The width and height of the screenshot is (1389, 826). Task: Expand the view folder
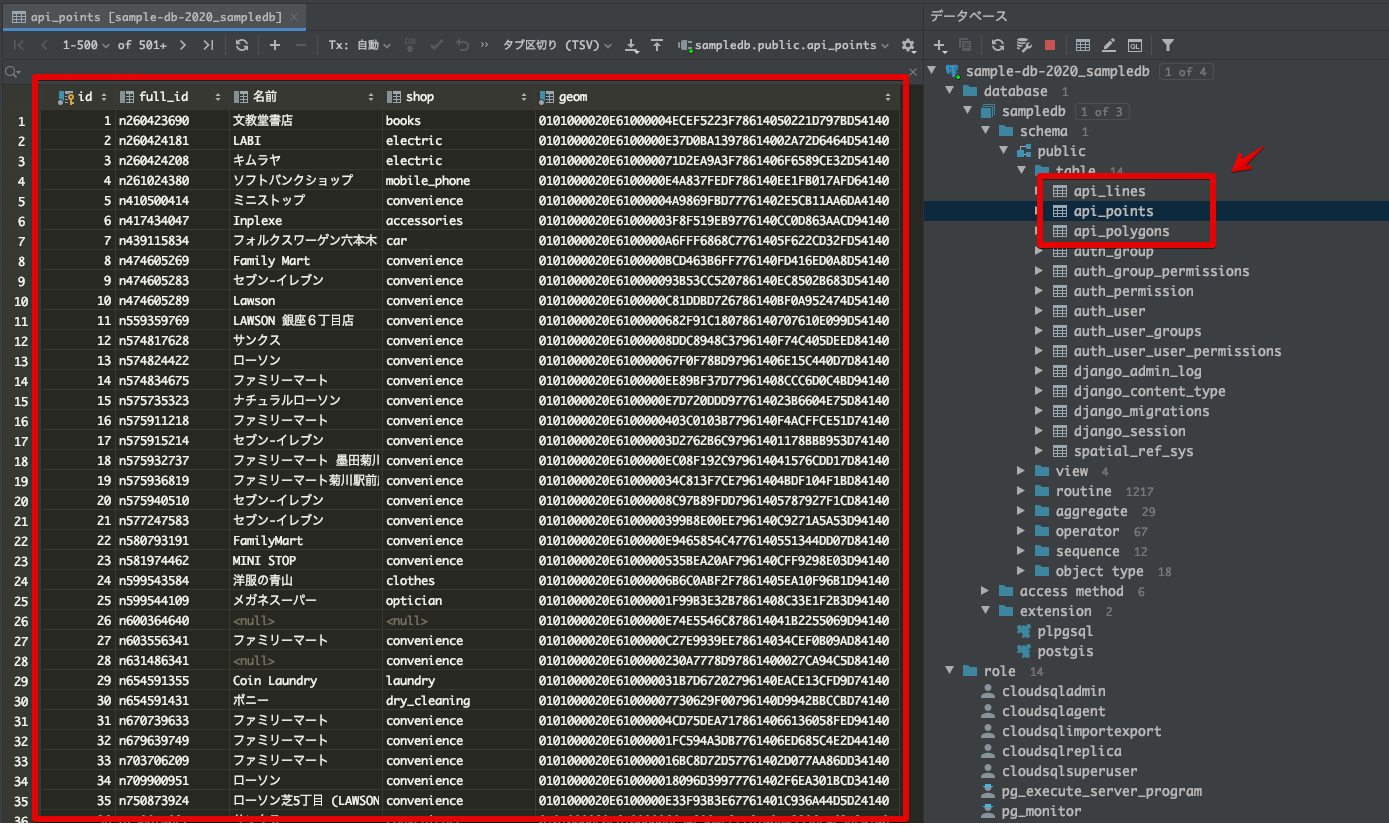tap(1021, 471)
